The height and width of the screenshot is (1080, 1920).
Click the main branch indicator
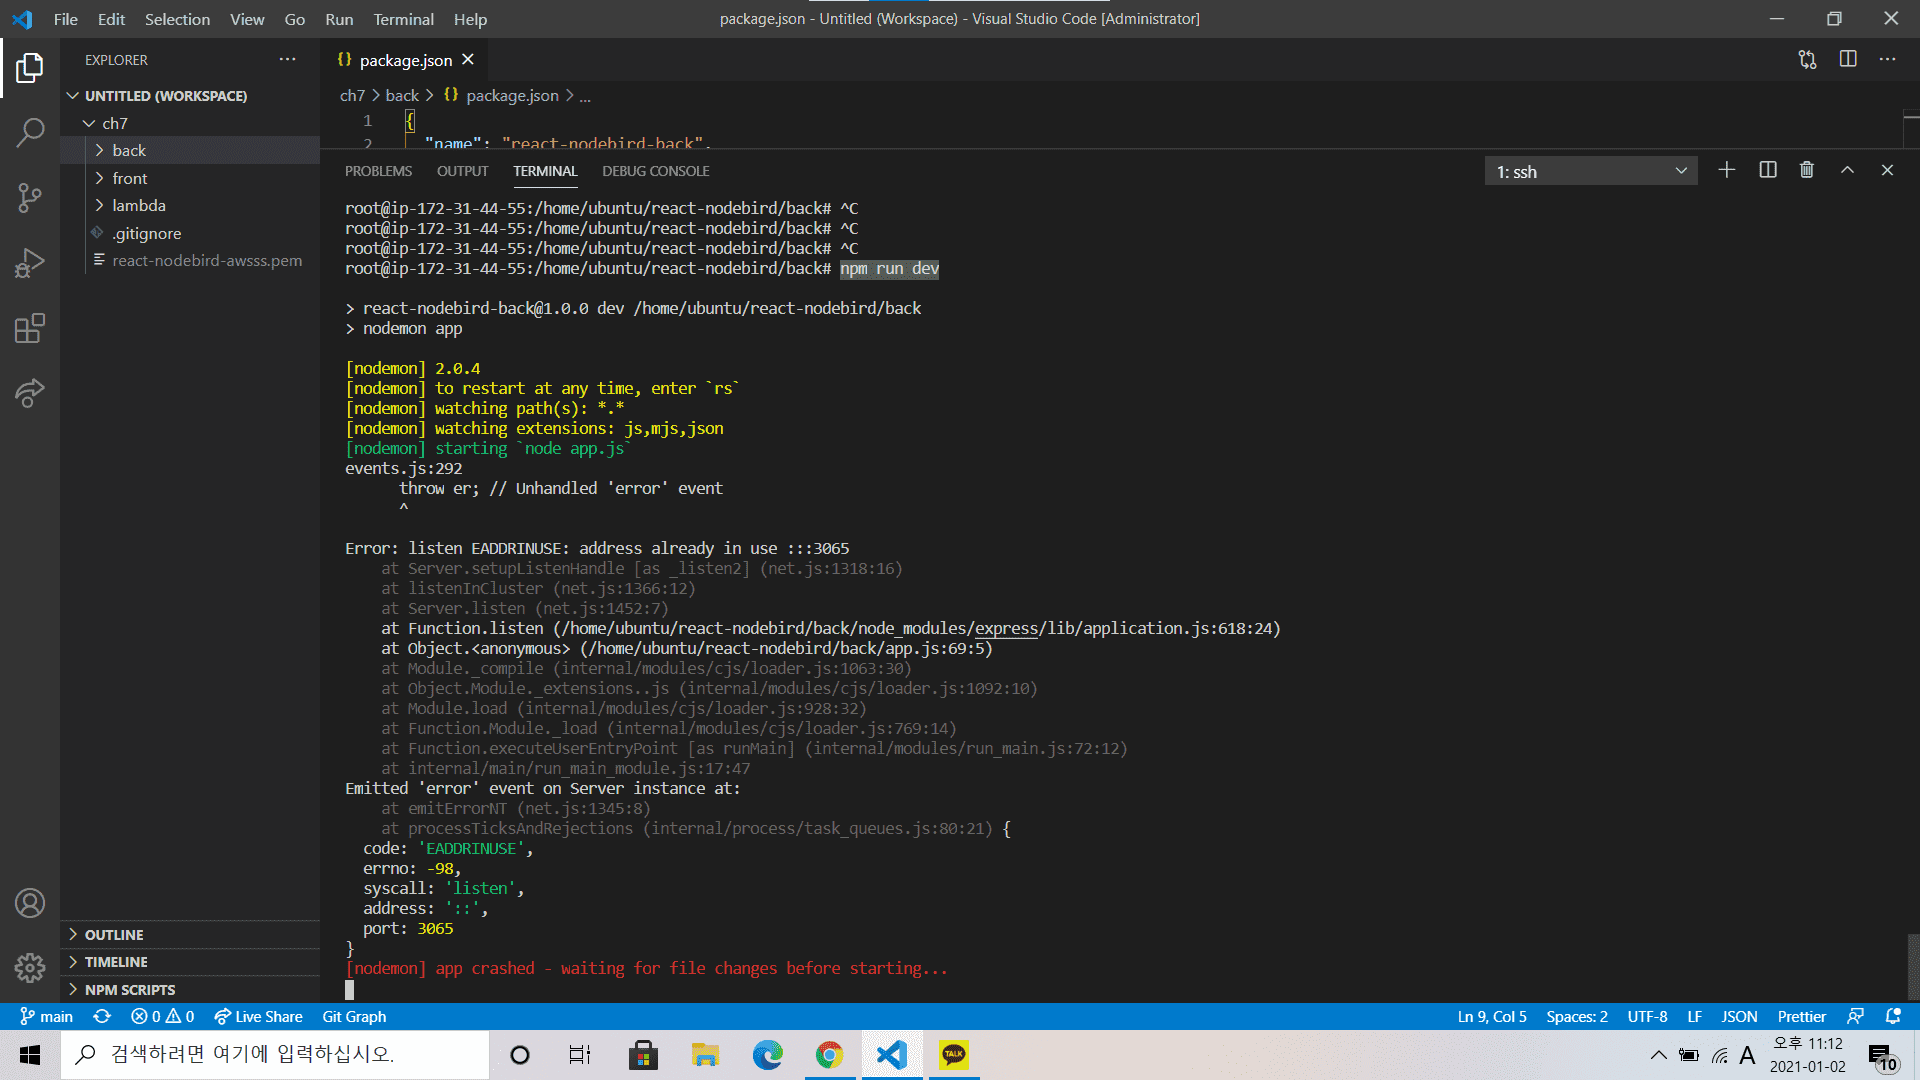(47, 1016)
